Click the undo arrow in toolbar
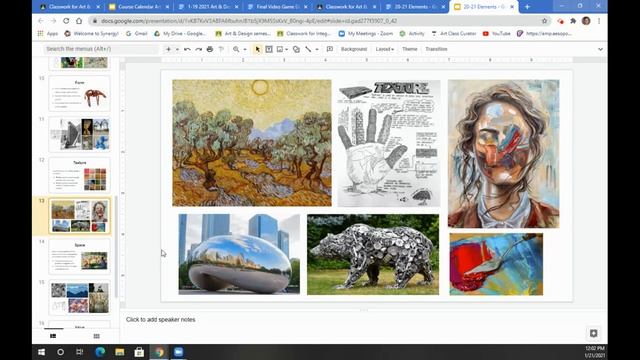640x360 pixels. tap(187, 49)
